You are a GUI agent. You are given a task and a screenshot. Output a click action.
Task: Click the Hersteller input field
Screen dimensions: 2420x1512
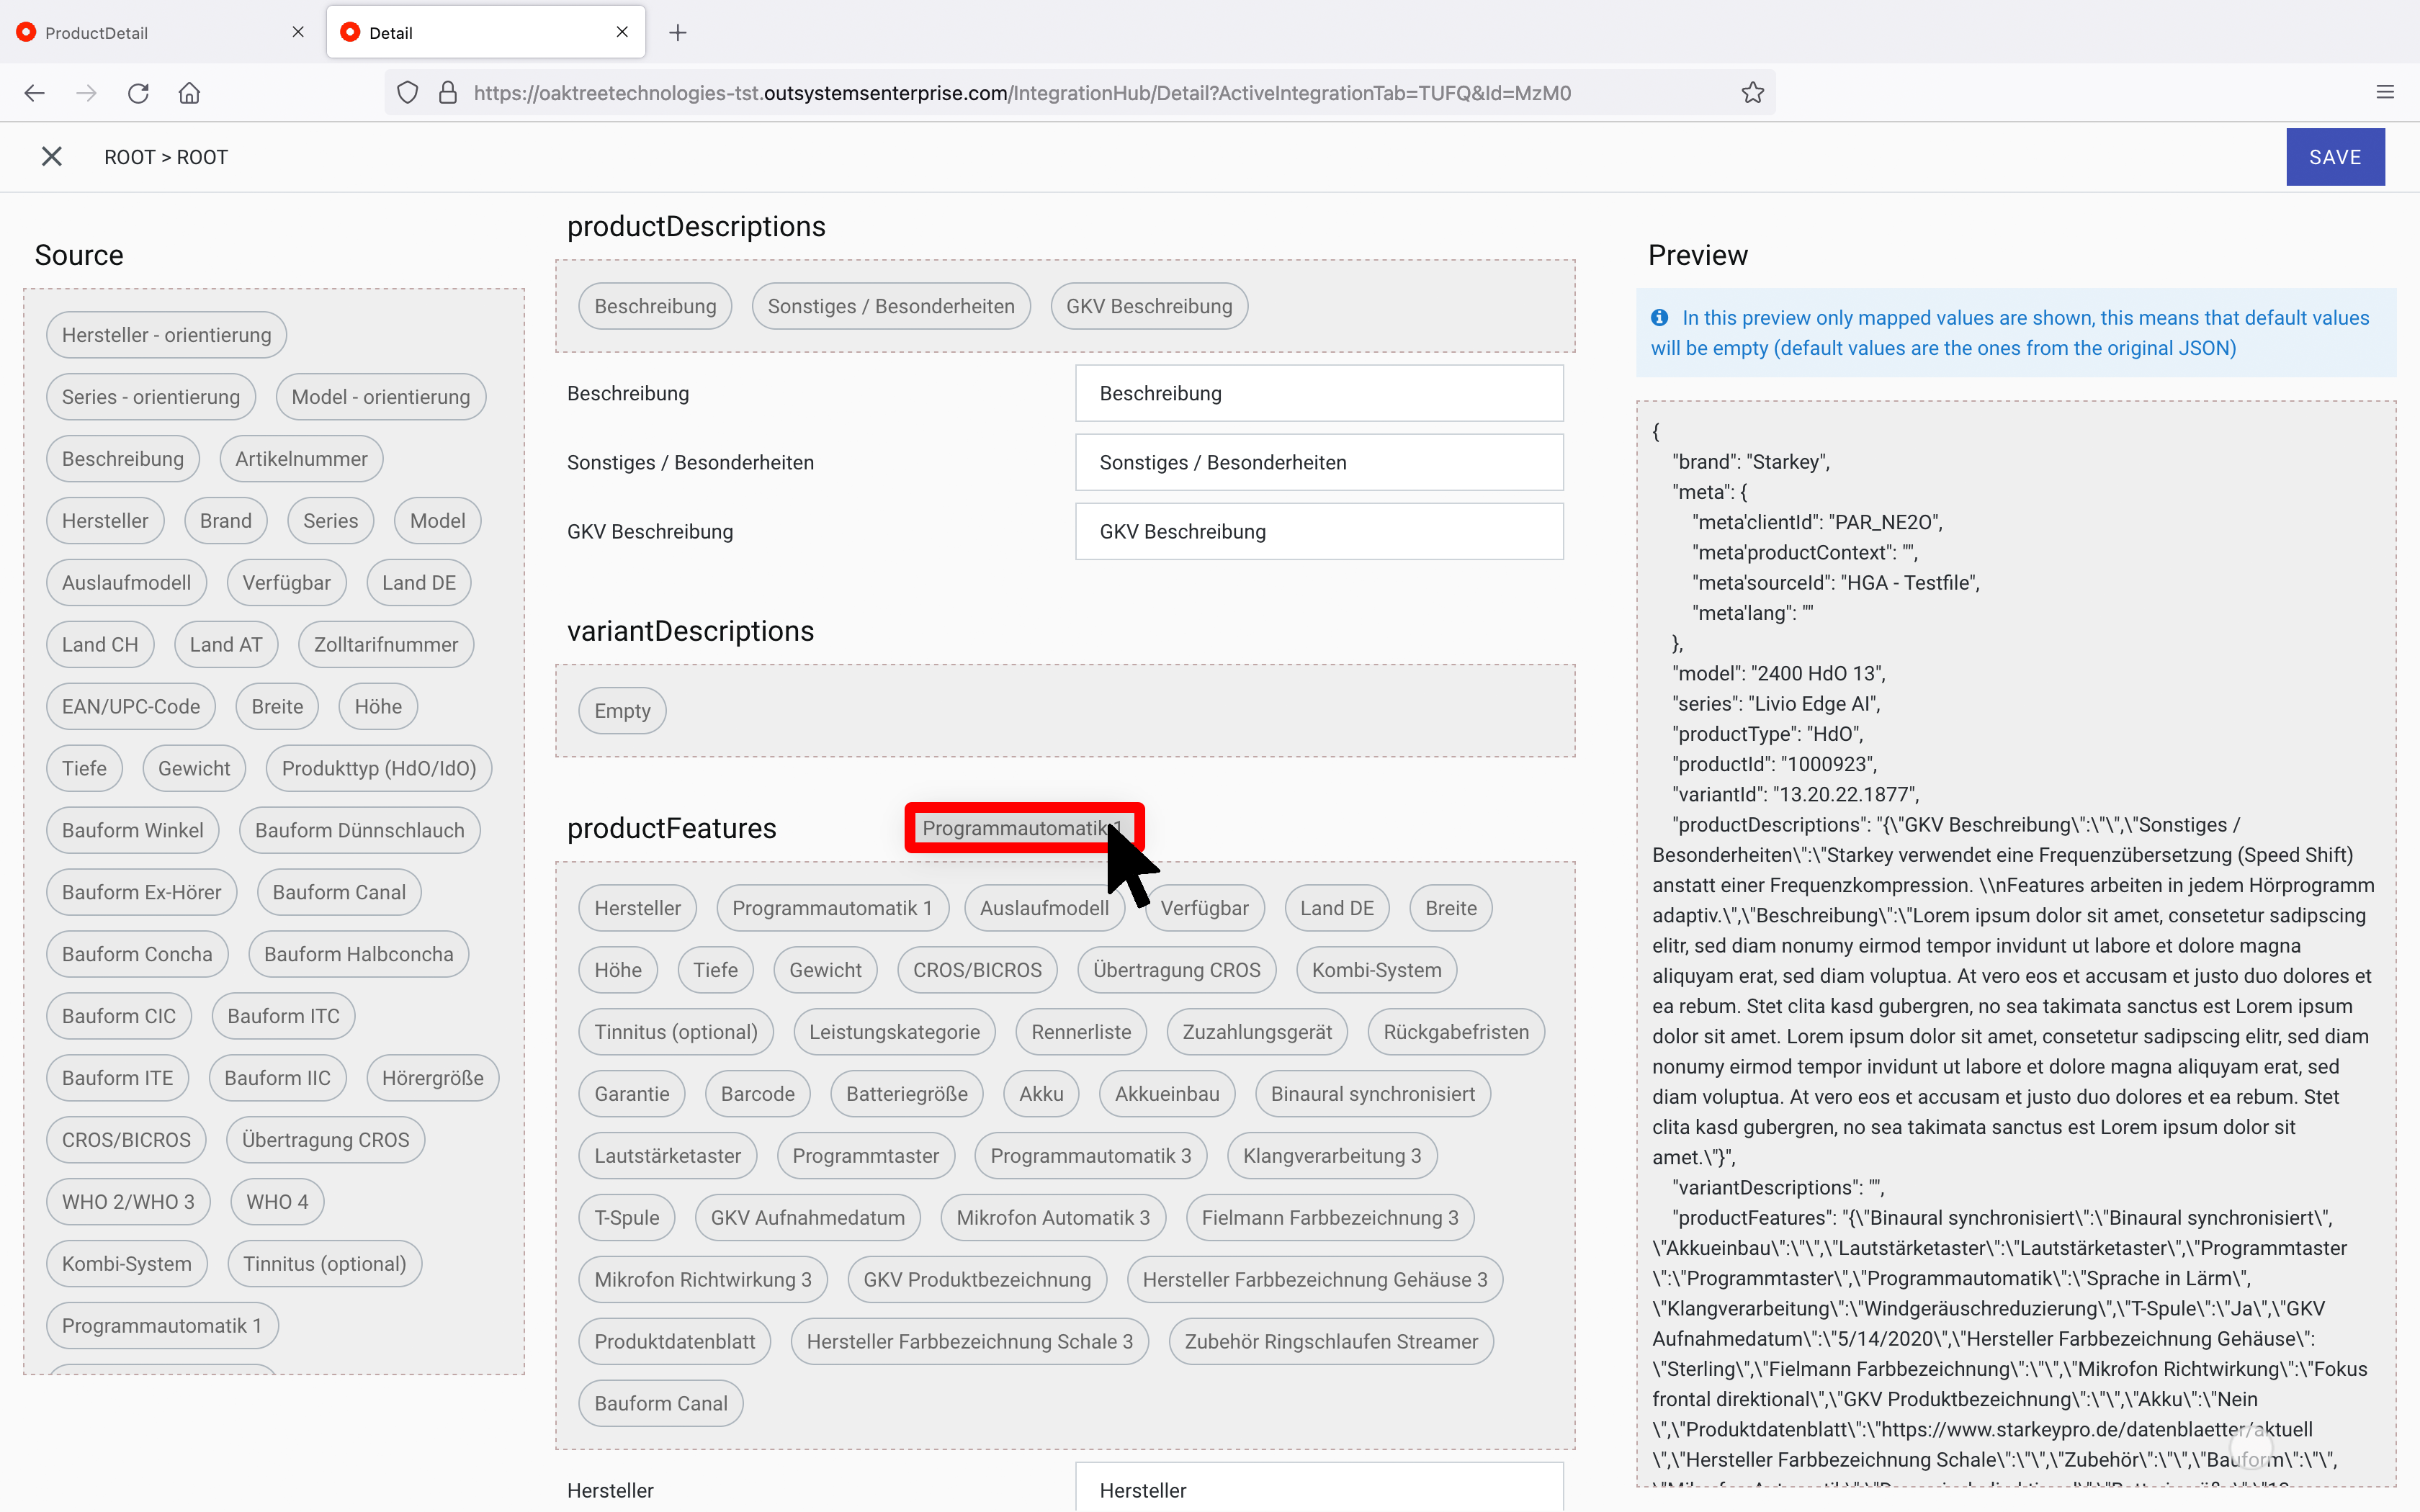coord(1318,1490)
